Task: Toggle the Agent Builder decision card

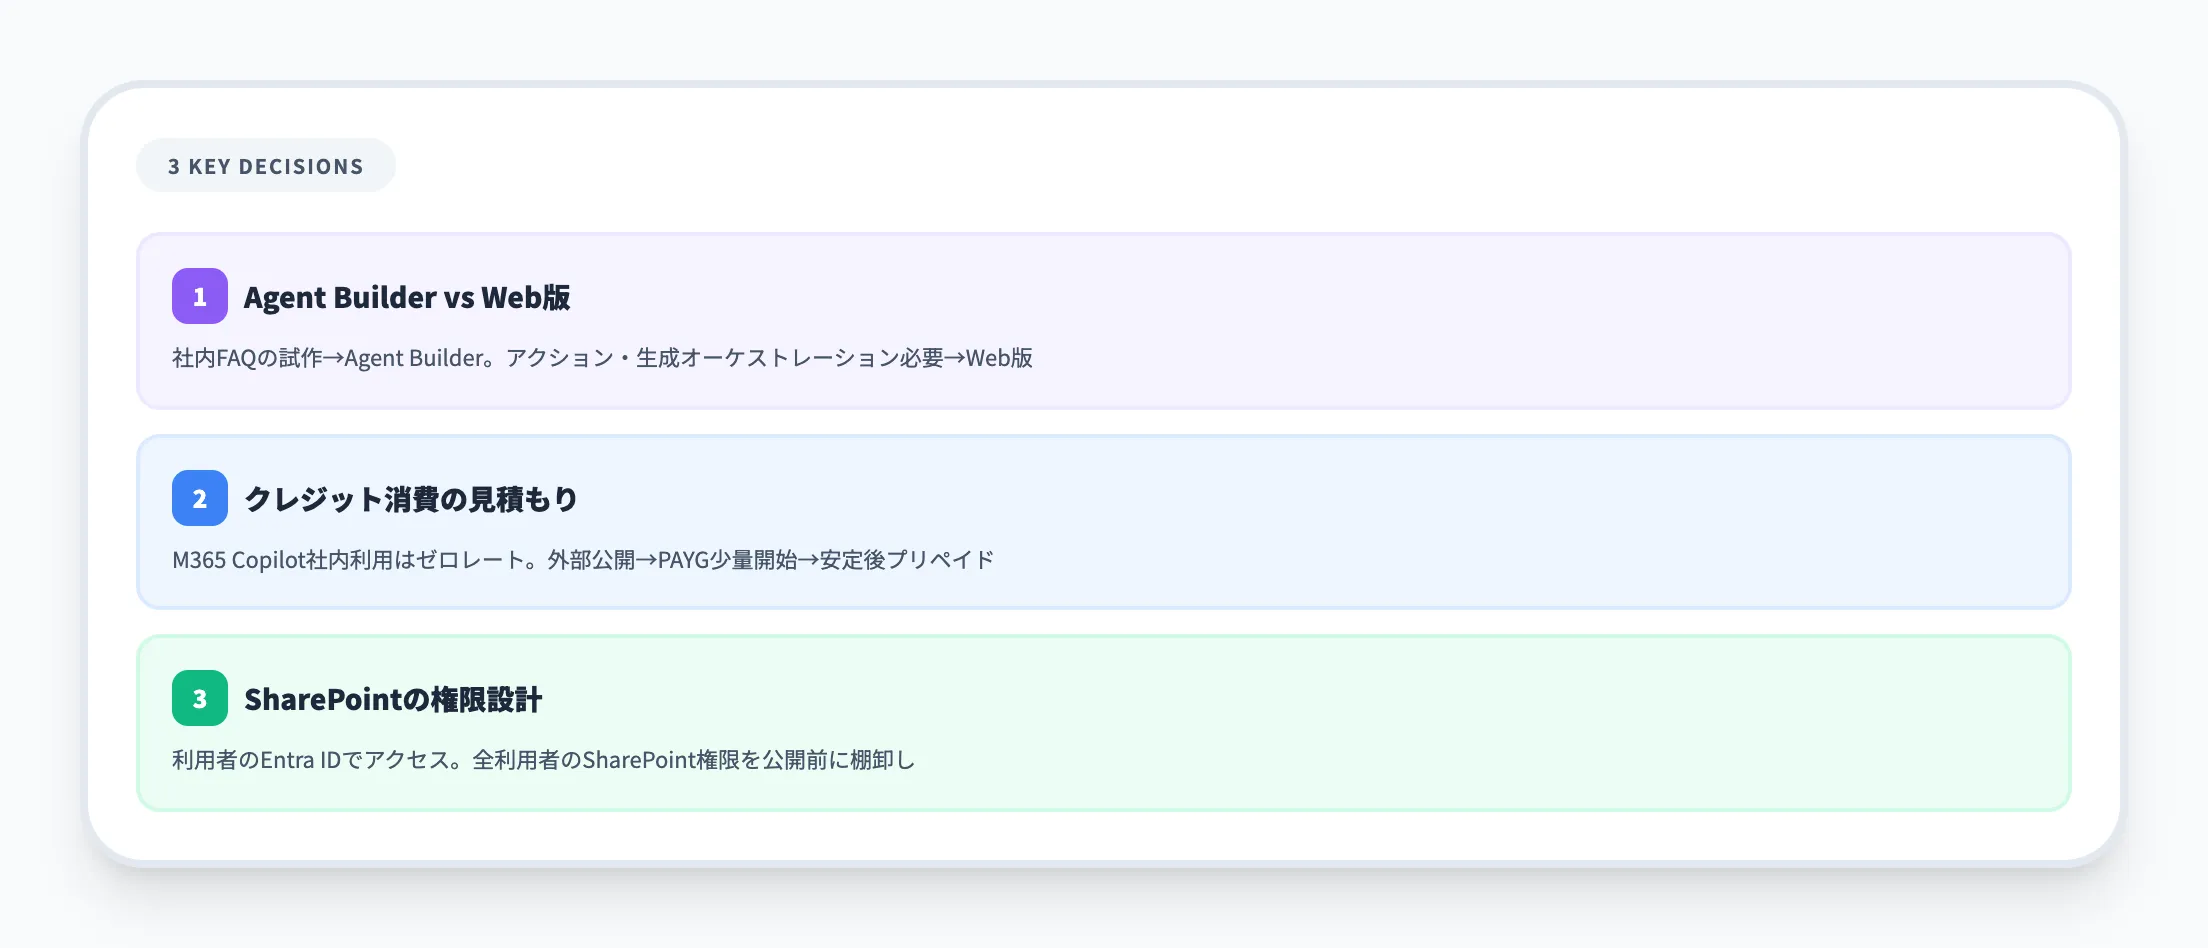Action: [x=1100, y=322]
